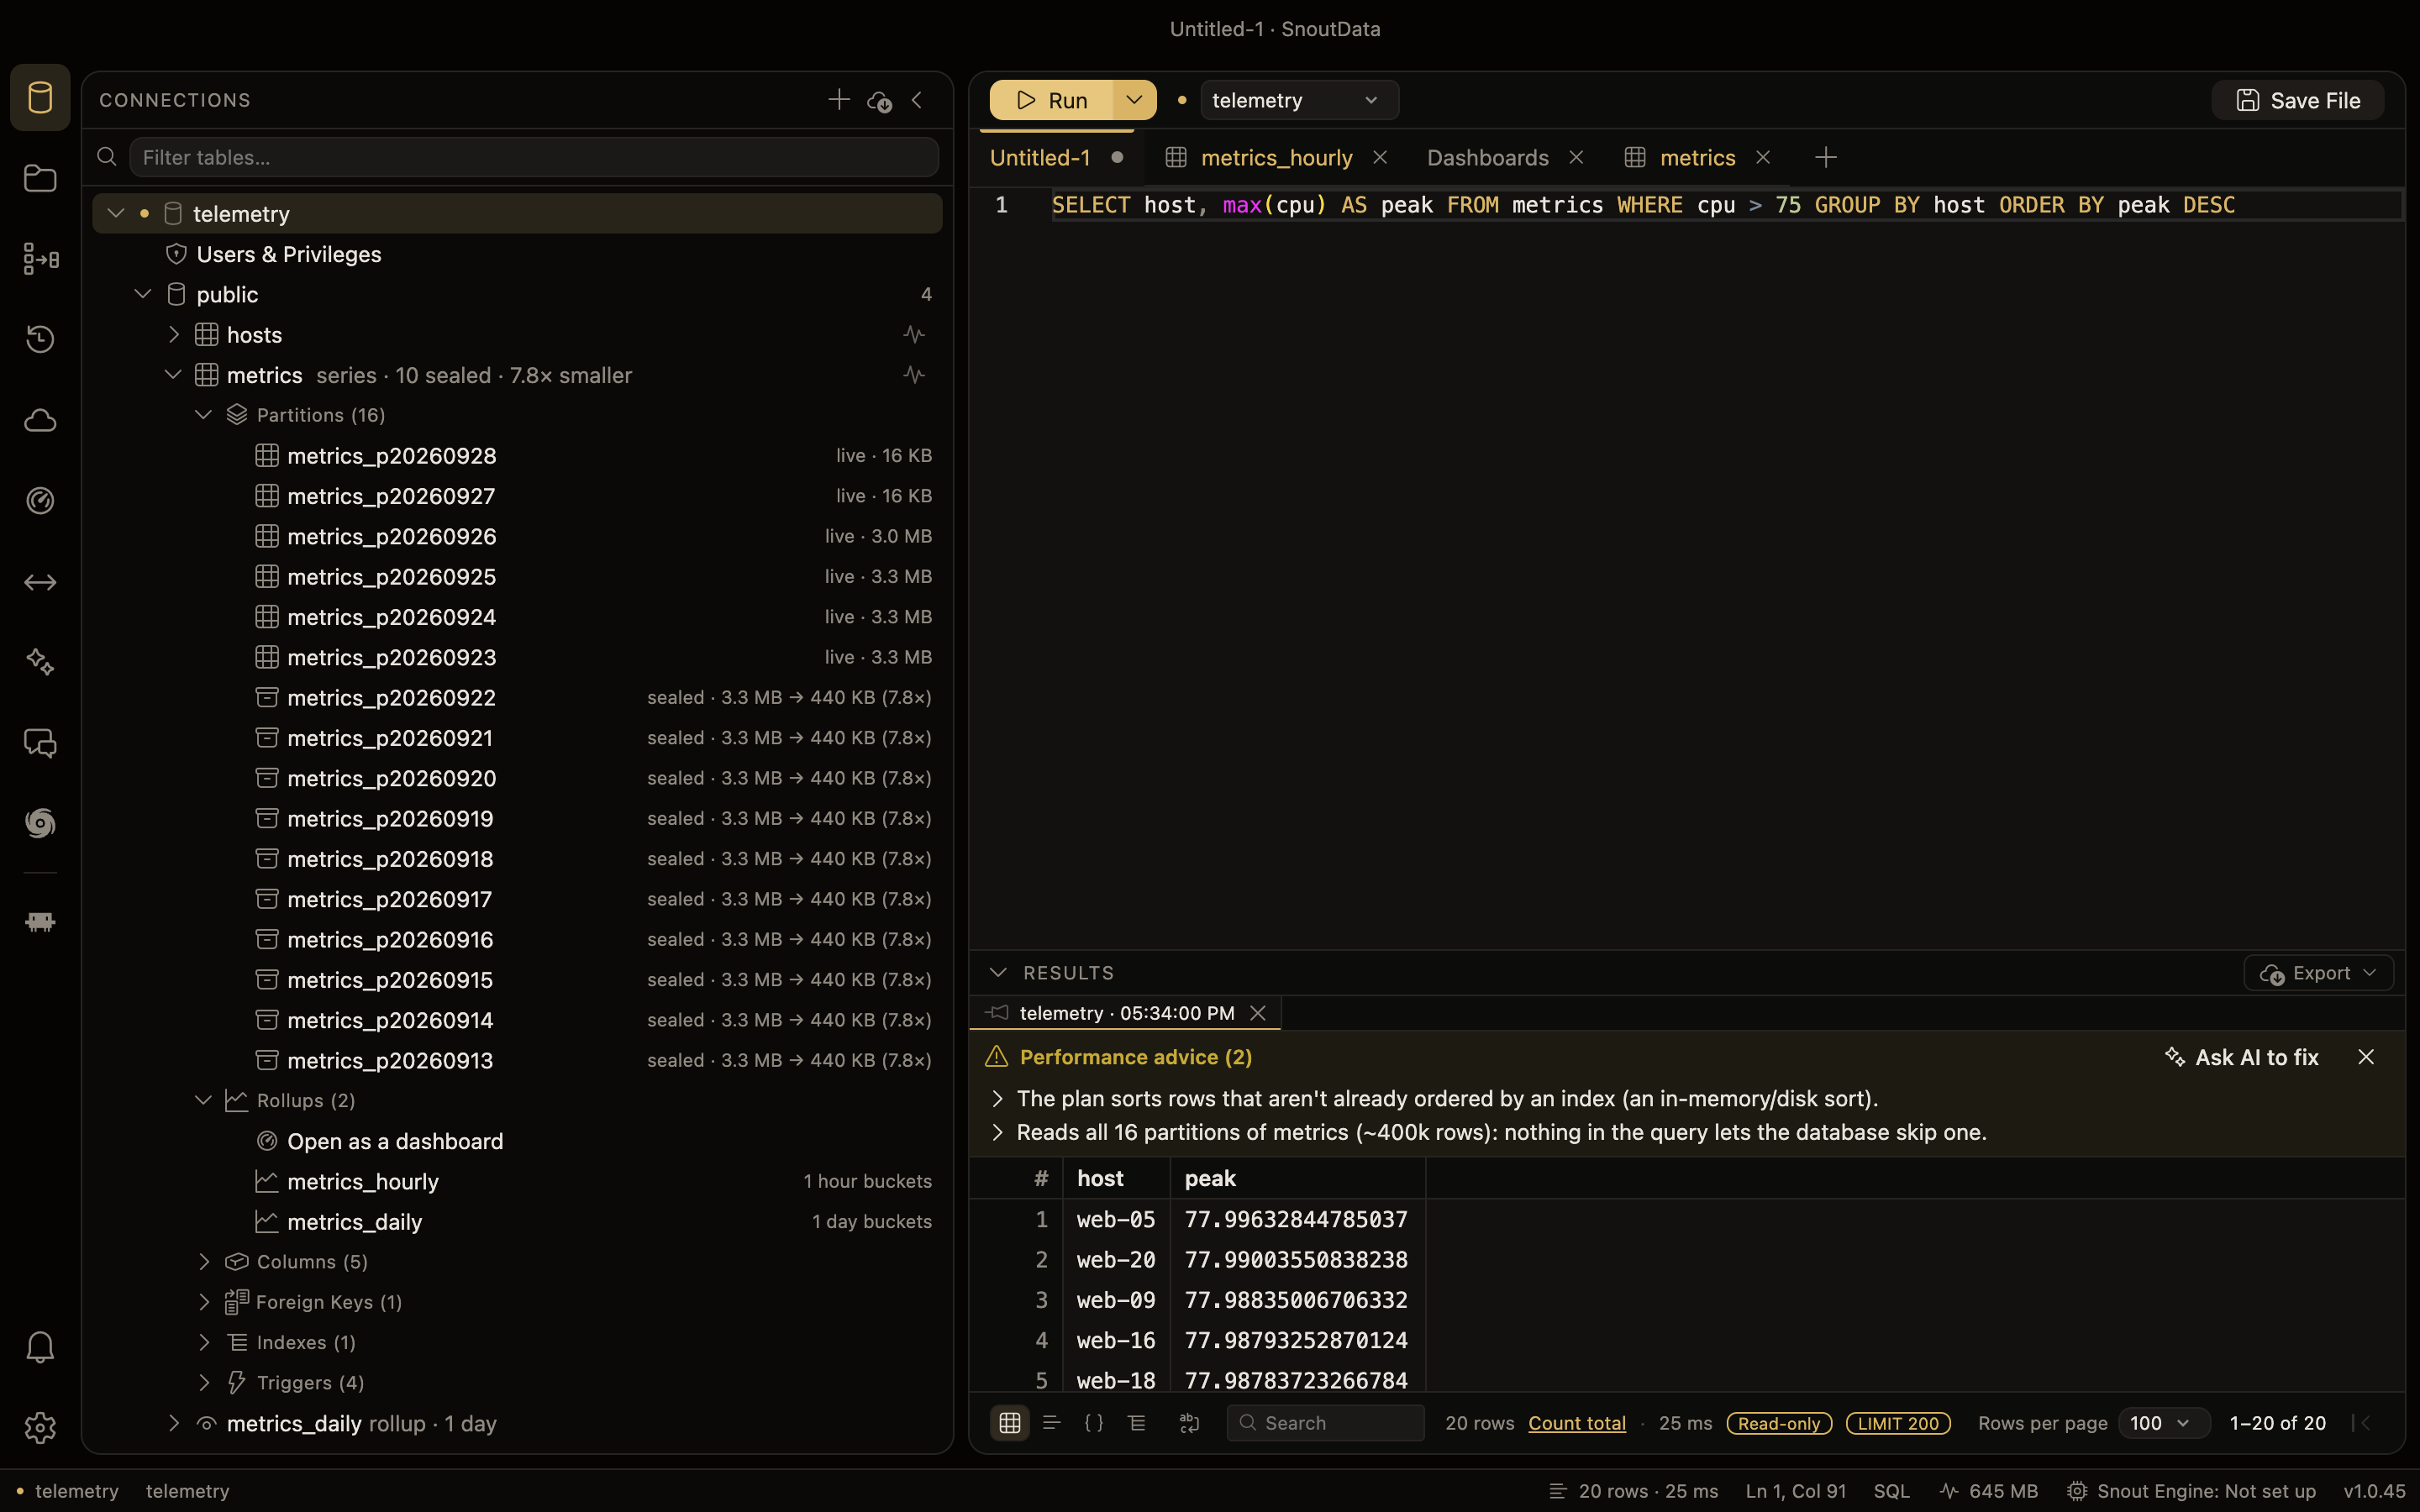Open the dashboard gauge icon in sidebar
The image size is (2420, 1512).
(40, 500)
